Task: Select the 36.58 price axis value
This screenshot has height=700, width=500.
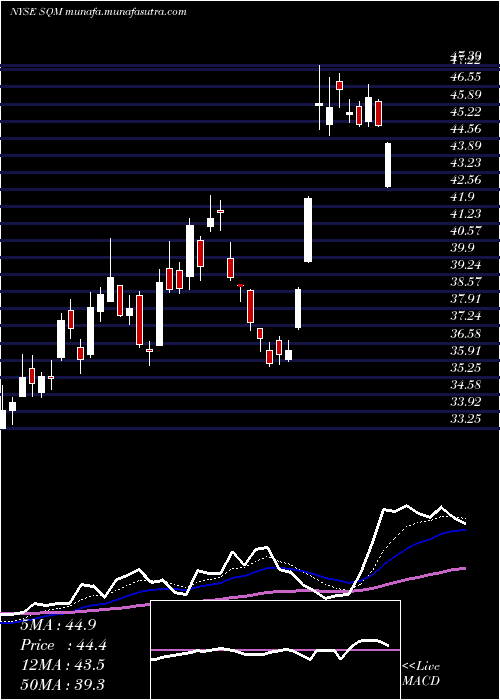Action: (466, 334)
